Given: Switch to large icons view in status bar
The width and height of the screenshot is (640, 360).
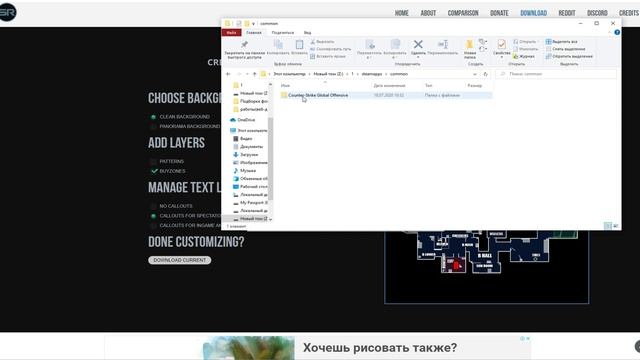Looking at the screenshot, I should (616, 226).
